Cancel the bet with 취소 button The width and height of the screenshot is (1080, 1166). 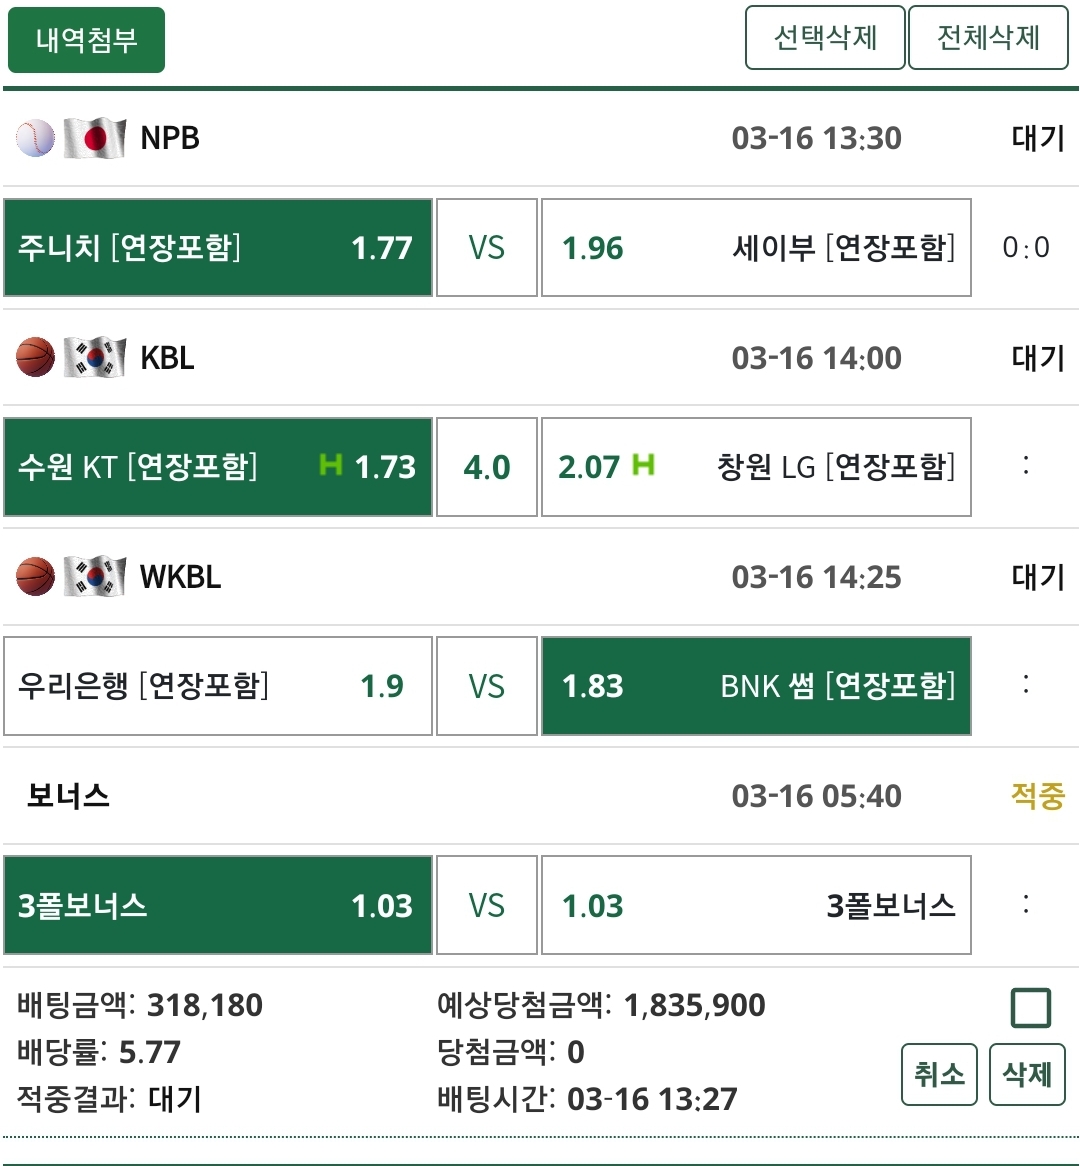tap(939, 1075)
